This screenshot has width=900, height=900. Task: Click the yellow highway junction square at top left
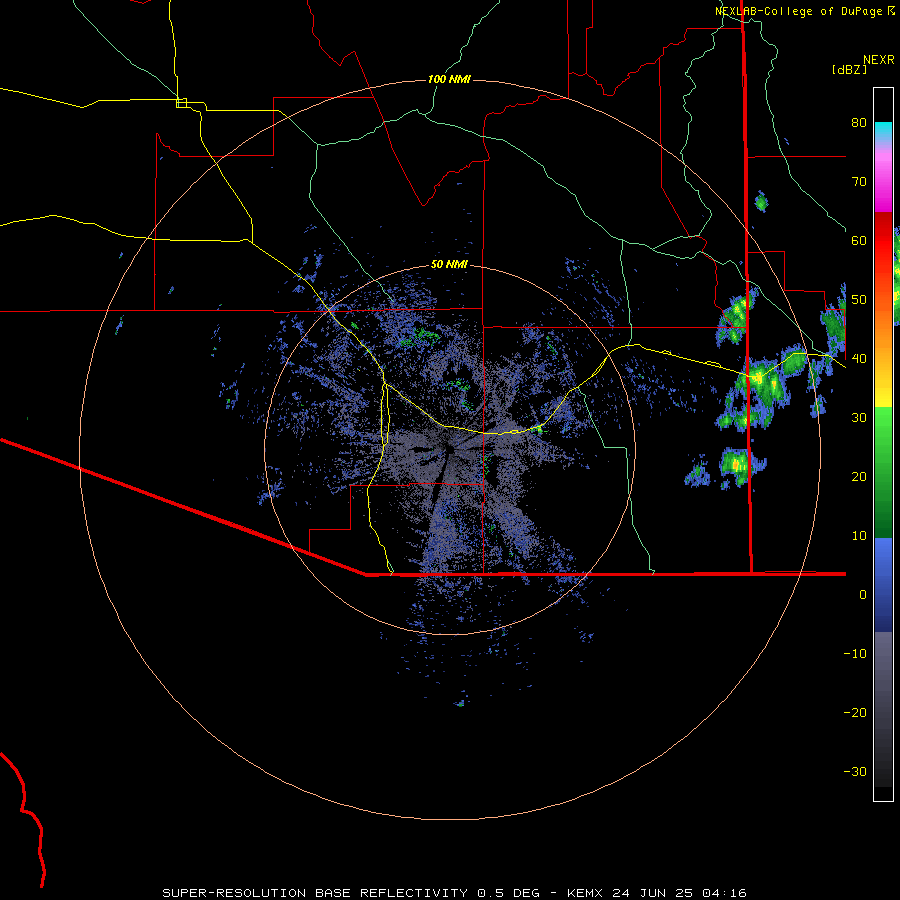click(181, 103)
